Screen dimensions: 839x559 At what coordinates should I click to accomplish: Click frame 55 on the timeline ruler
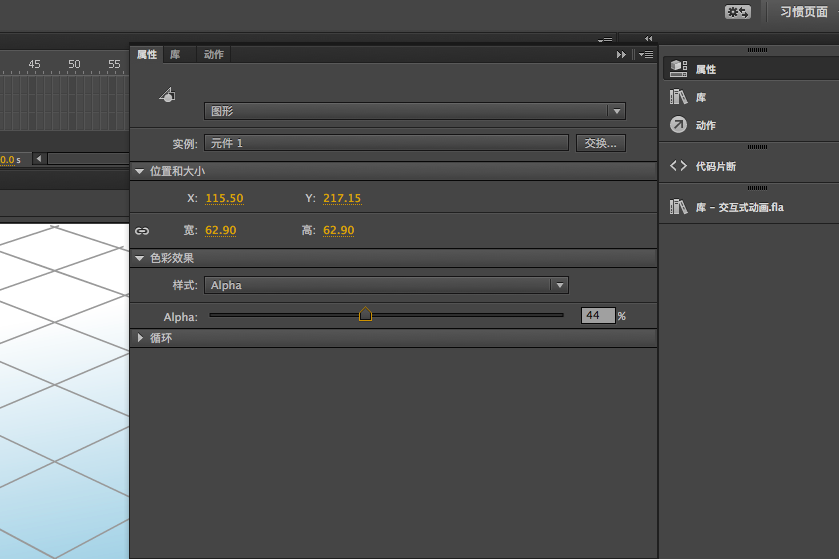(x=114, y=64)
